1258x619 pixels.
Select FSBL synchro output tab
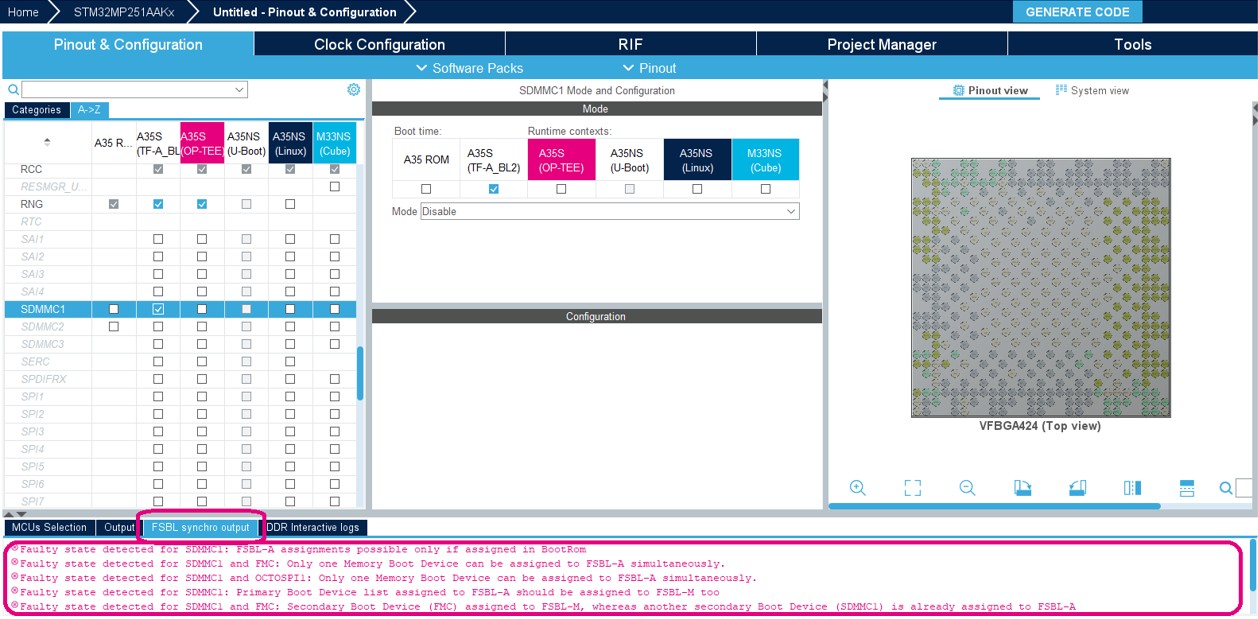coord(201,527)
